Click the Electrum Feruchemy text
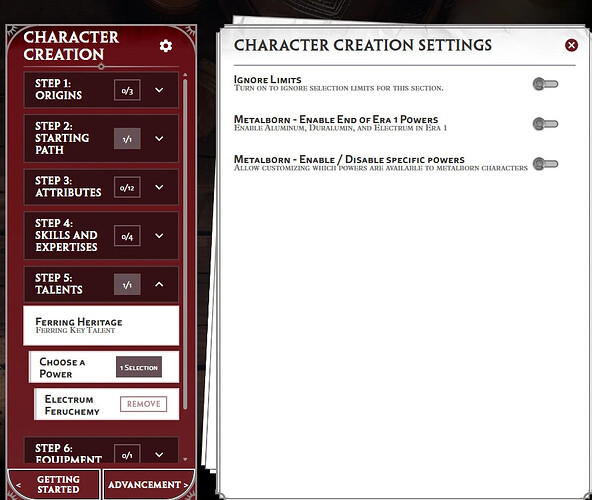Image resolution: width=592 pixels, height=500 pixels. pyautogui.click(x=72, y=405)
